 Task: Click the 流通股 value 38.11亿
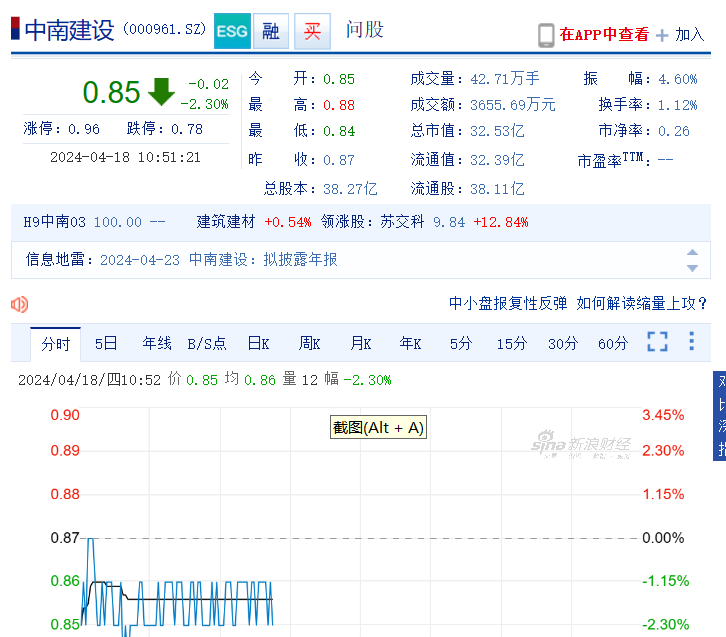click(x=497, y=189)
